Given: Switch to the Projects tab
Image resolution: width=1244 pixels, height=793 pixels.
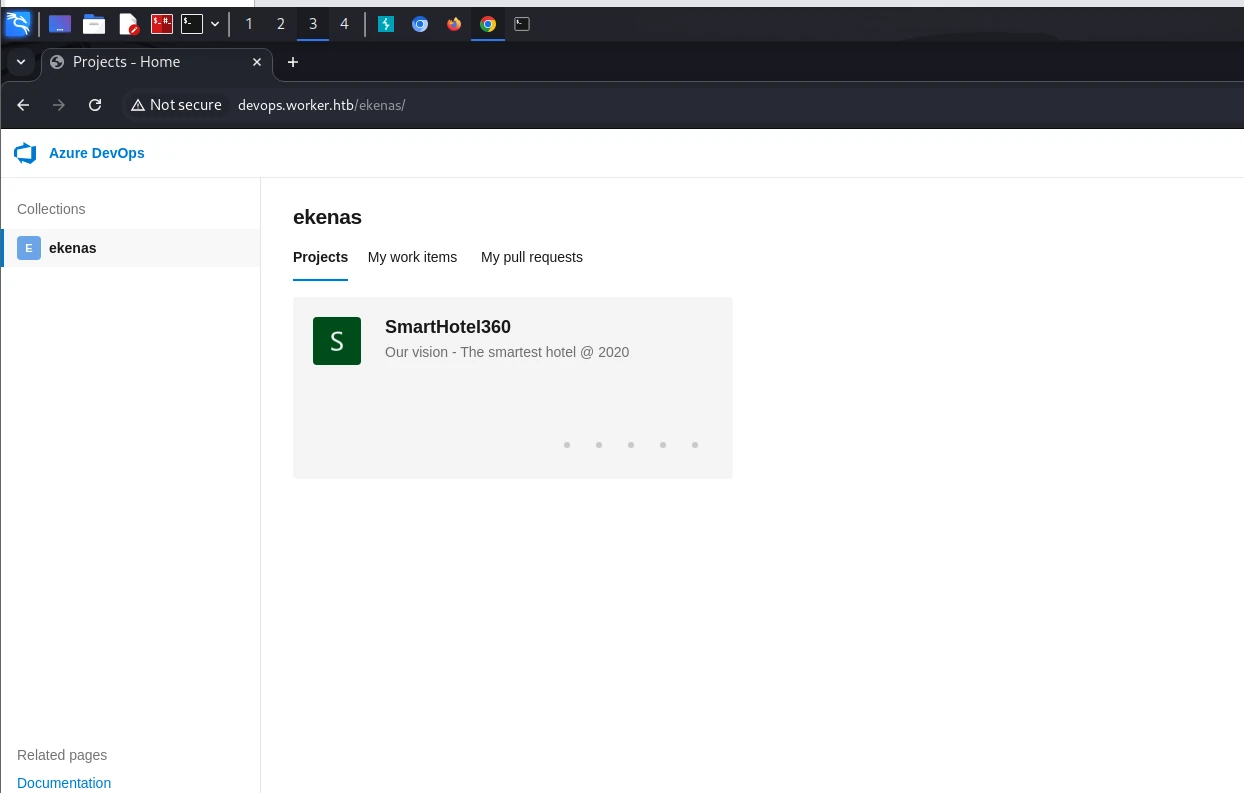Looking at the screenshot, I should point(320,257).
